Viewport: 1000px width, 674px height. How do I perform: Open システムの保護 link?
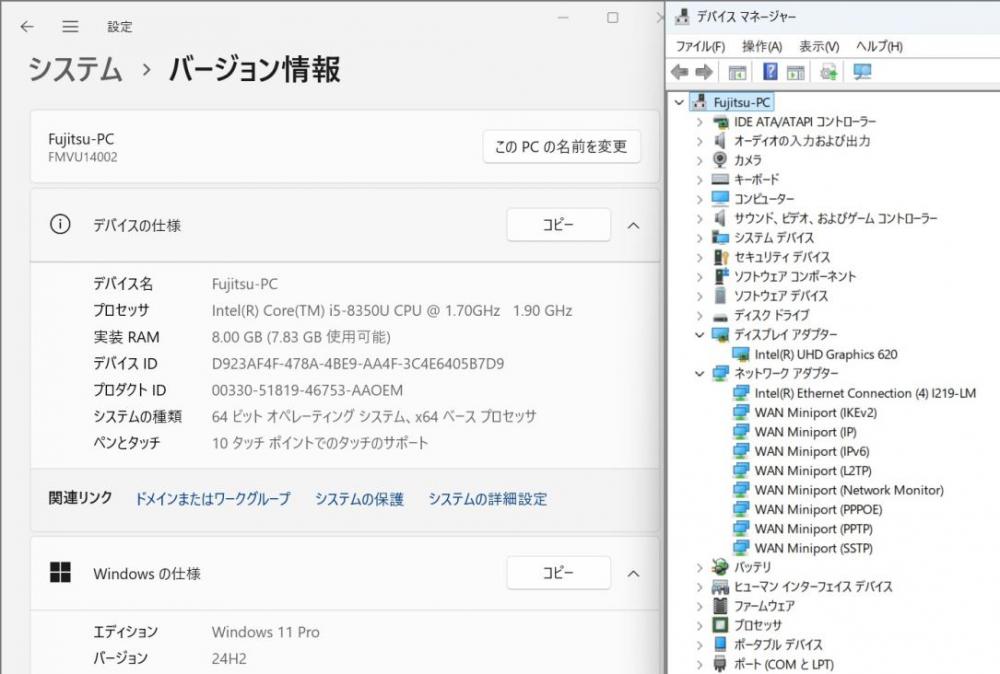coord(359,499)
